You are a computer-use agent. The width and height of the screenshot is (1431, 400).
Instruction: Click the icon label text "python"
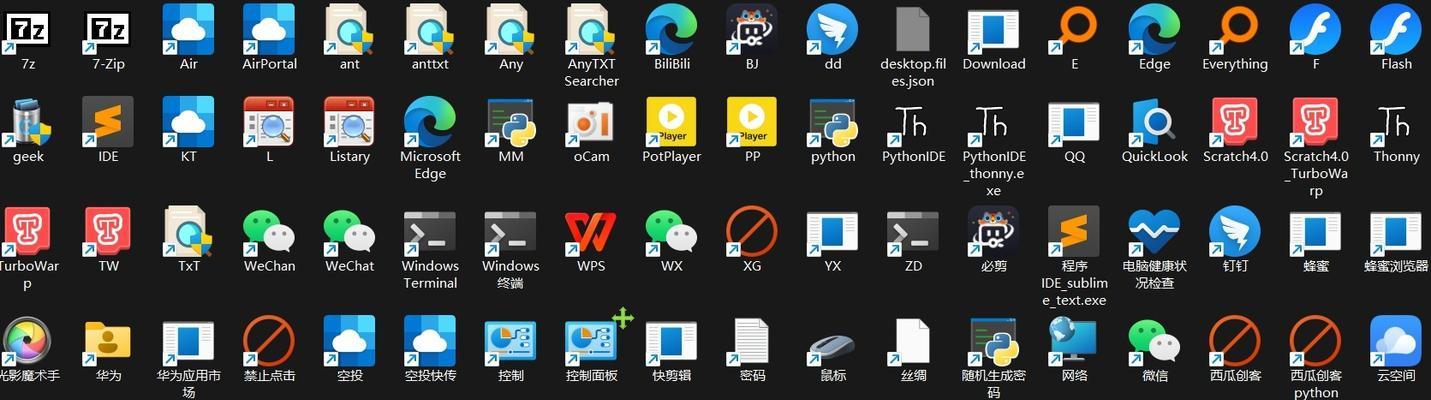point(833,157)
